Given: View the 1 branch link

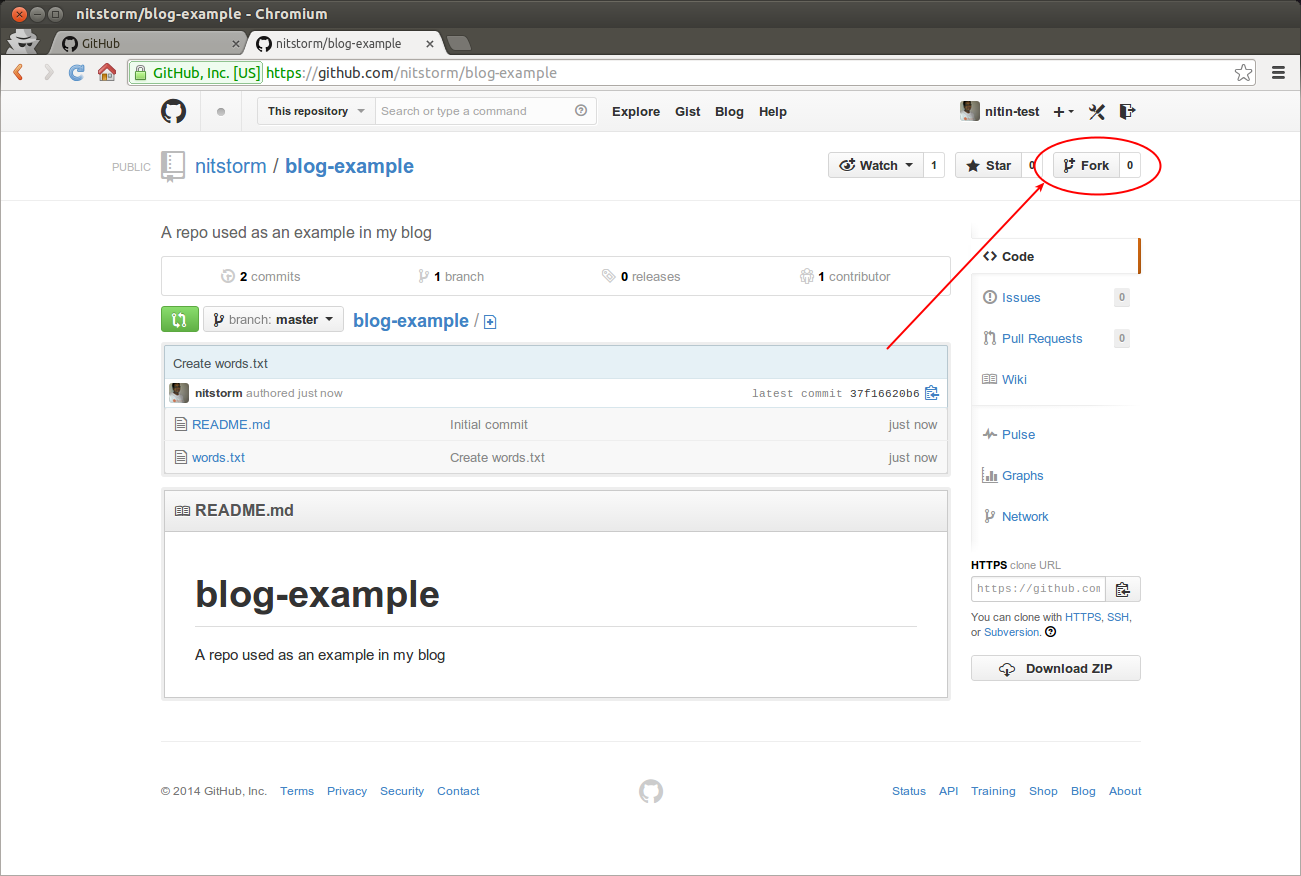Looking at the screenshot, I should 452,277.
